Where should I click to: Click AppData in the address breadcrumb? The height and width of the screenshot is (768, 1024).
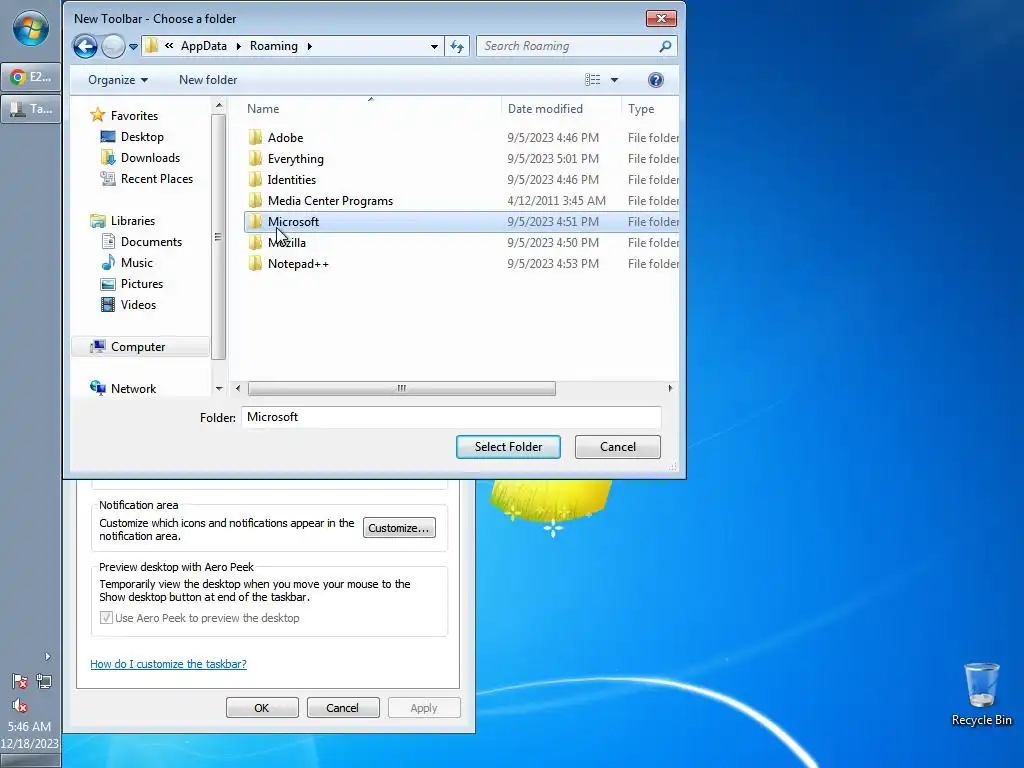coord(204,46)
